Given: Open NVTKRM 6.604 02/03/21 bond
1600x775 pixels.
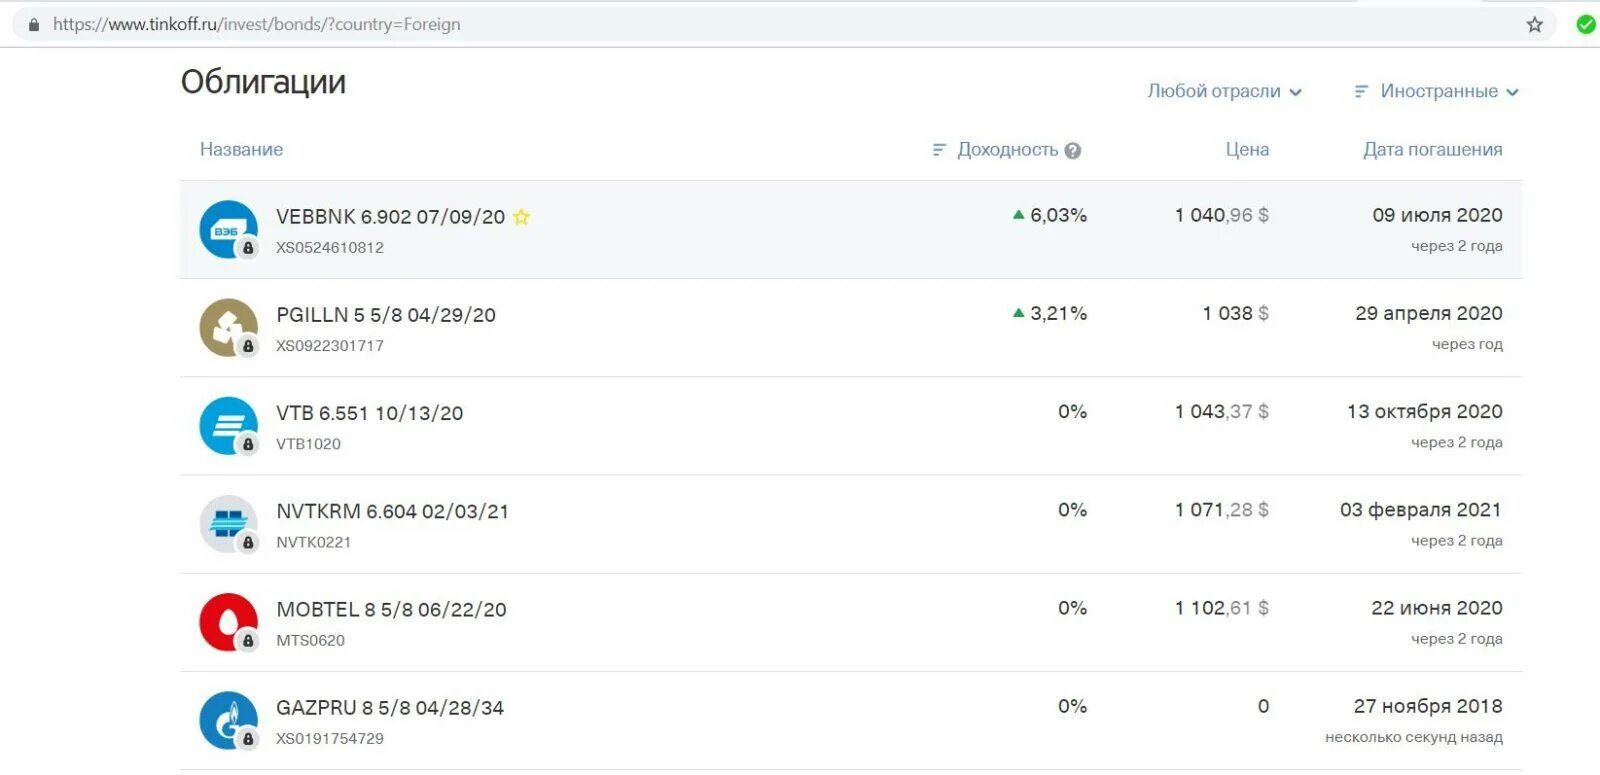Looking at the screenshot, I should [x=392, y=511].
